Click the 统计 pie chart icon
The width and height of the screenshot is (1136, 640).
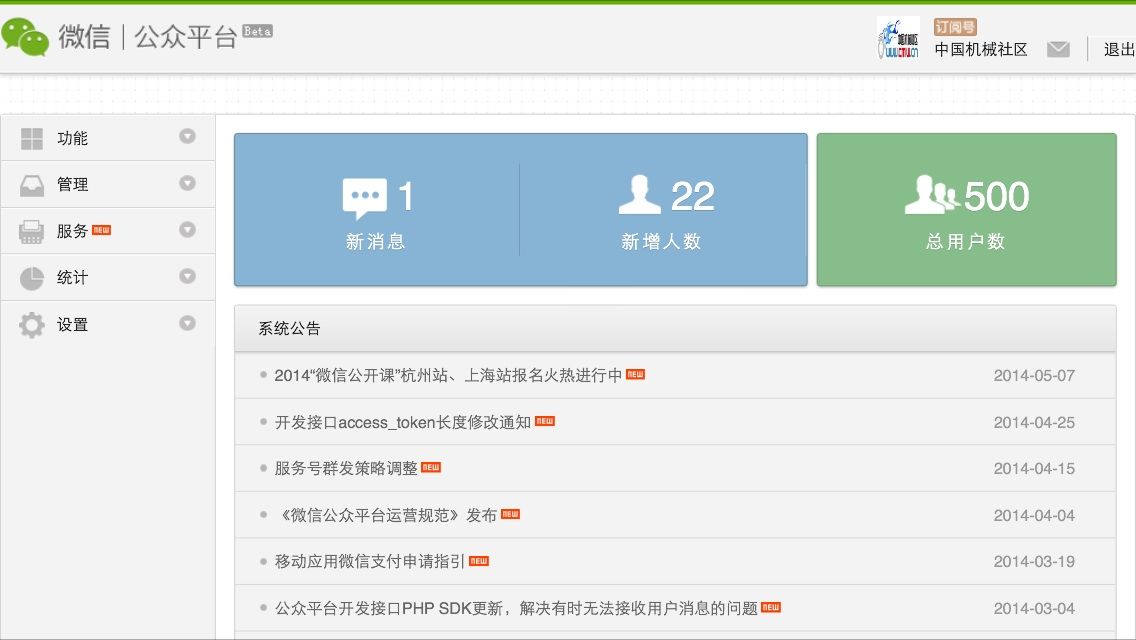pyautogui.click(x=32, y=278)
